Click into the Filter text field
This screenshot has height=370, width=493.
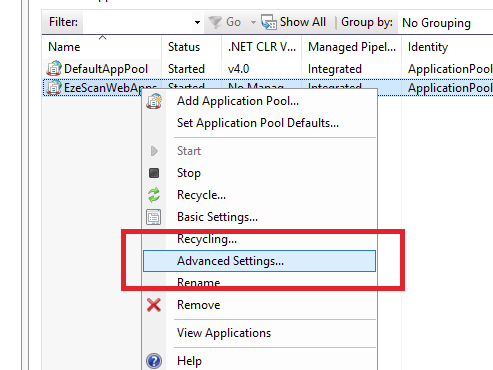[x=137, y=22]
